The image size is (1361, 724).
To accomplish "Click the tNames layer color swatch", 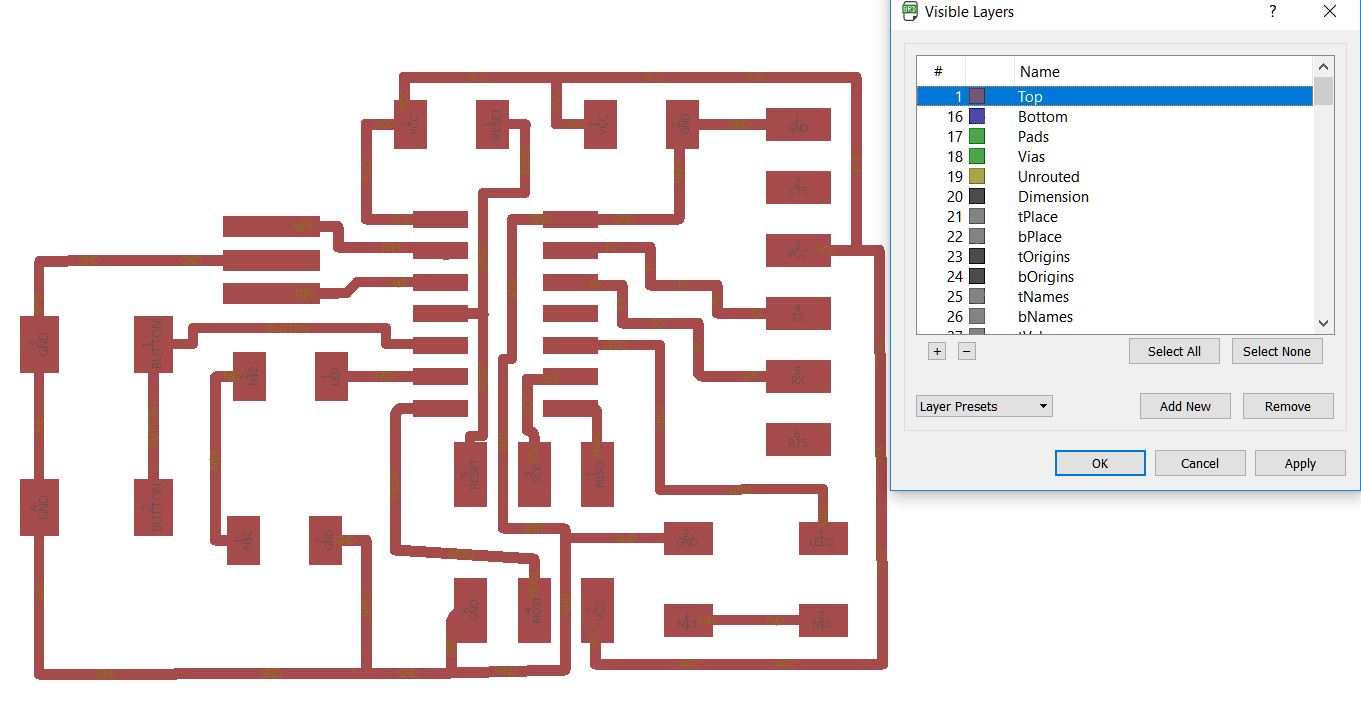I will [x=977, y=296].
